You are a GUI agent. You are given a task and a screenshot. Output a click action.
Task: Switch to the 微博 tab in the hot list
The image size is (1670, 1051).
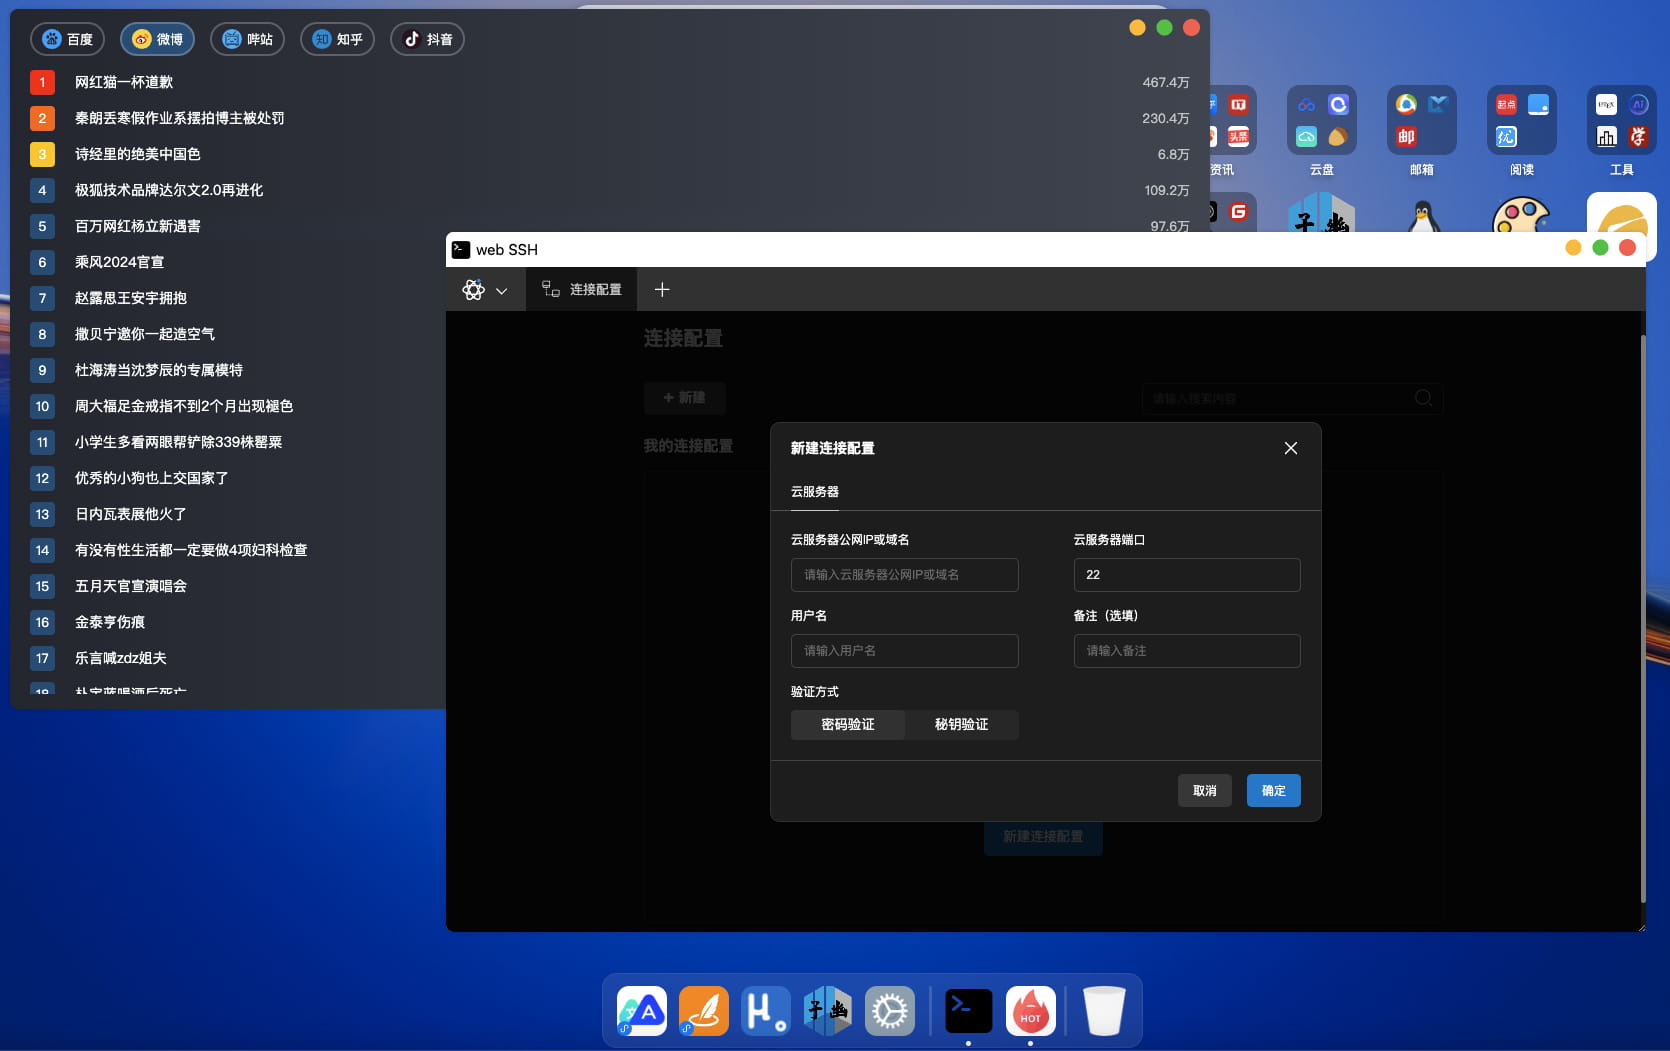[156, 39]
